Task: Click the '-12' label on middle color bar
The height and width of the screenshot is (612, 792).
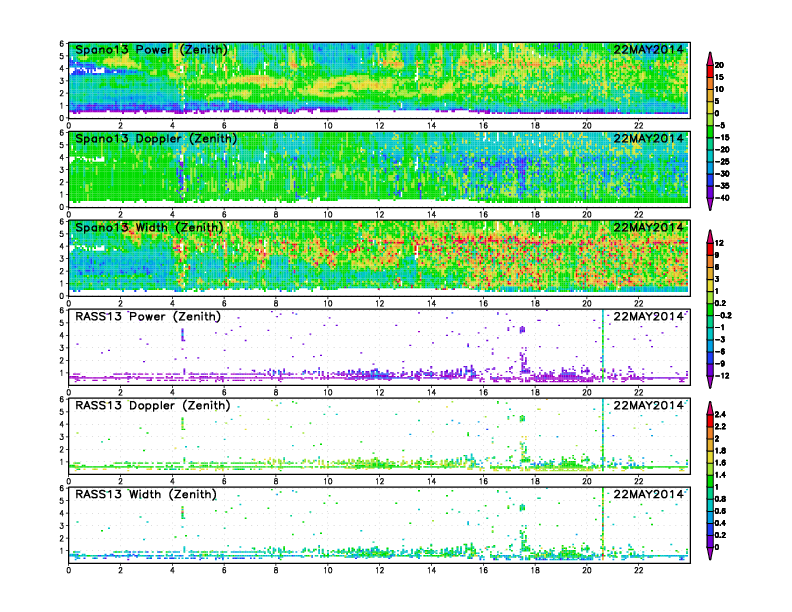Action: click(x=722, y=376)
